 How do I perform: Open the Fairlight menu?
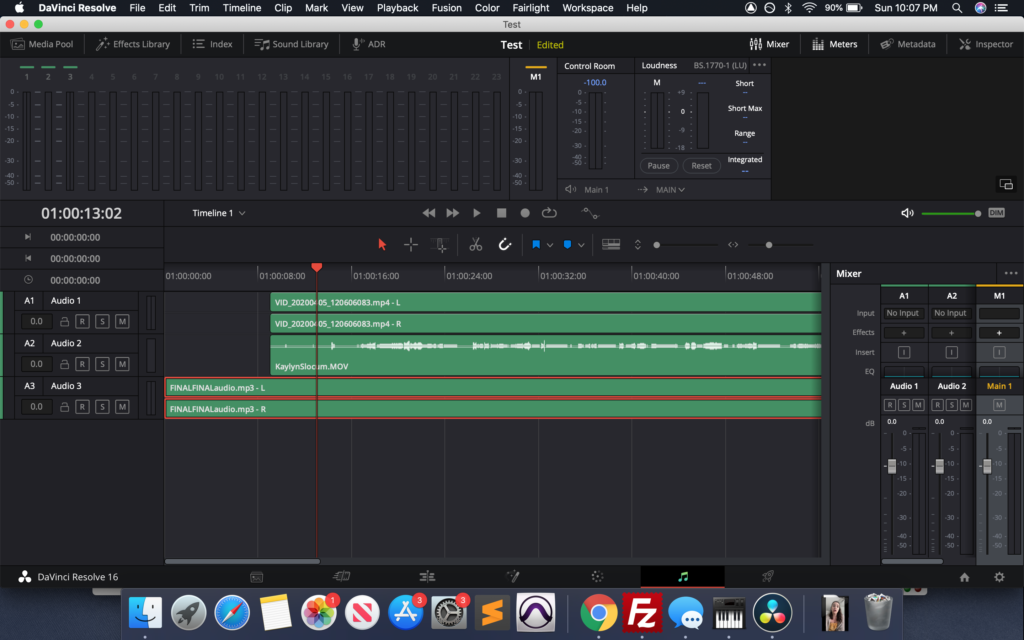coord(530,8)
